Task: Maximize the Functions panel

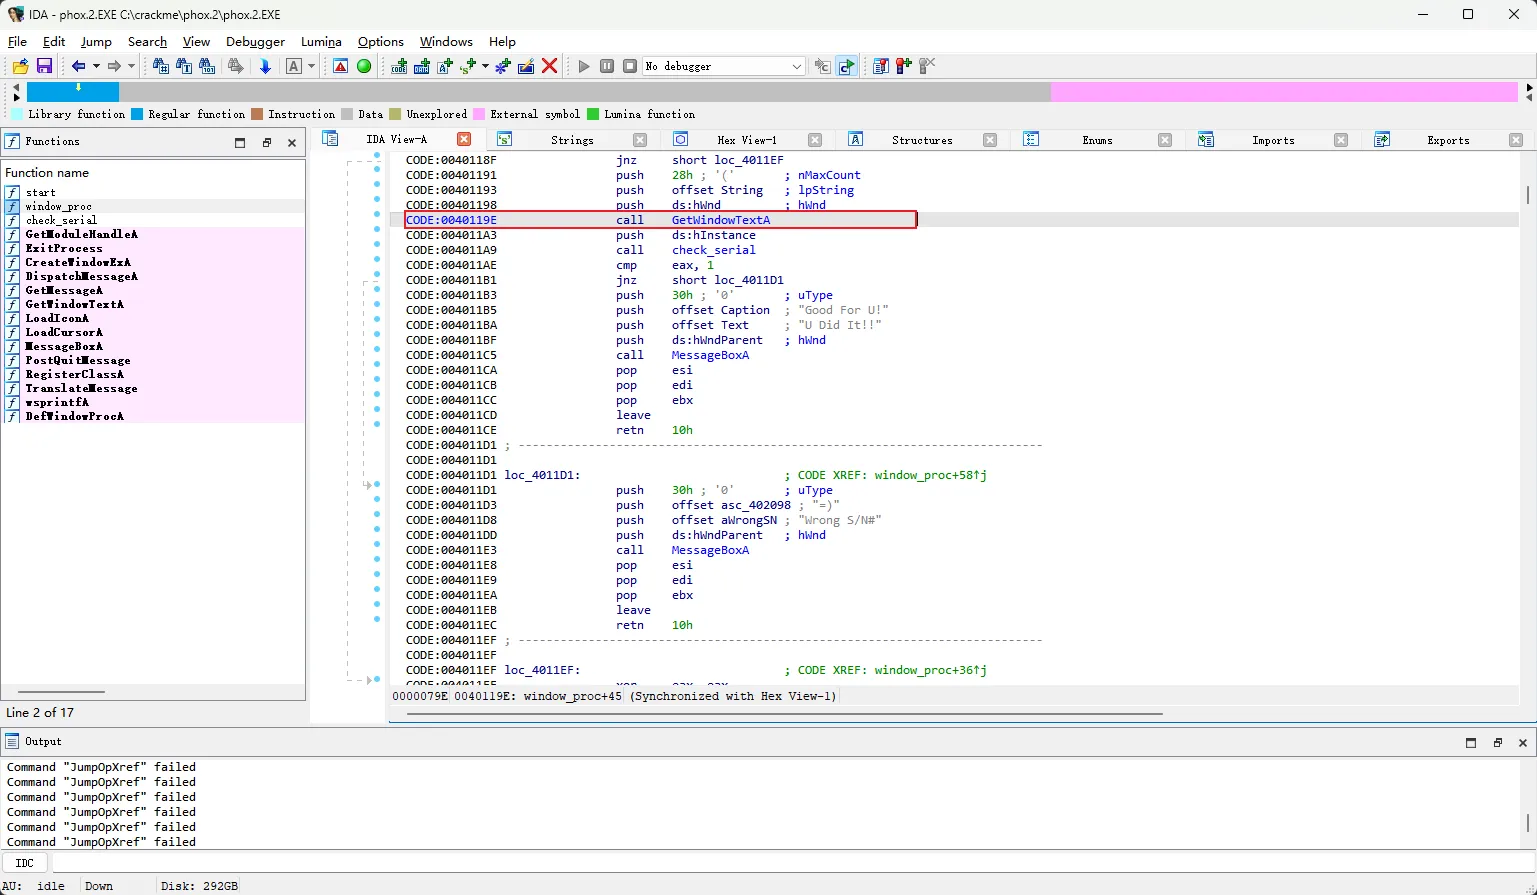Action: (240, 143)
